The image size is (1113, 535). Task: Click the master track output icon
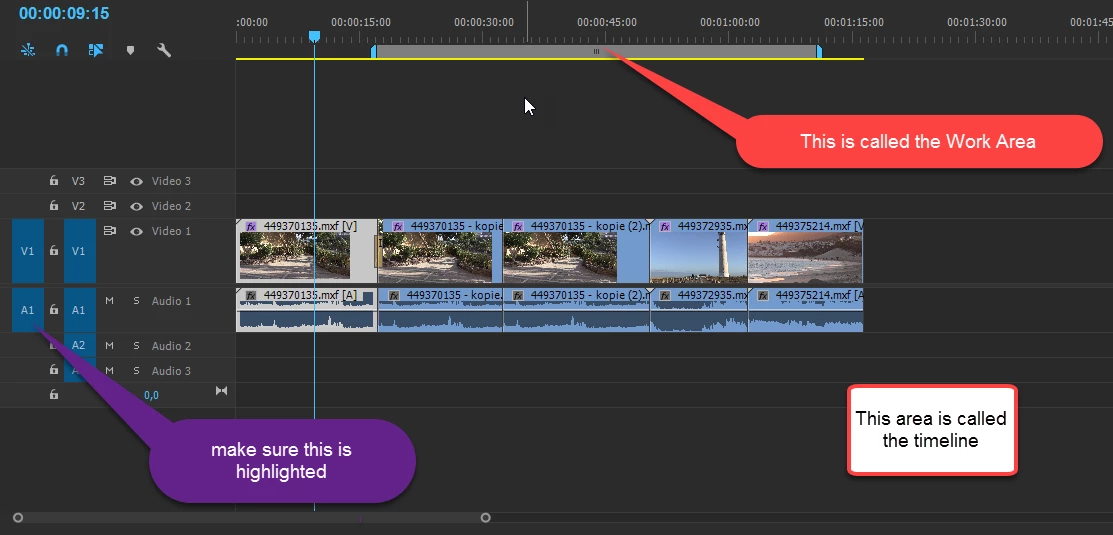[221, 391]
